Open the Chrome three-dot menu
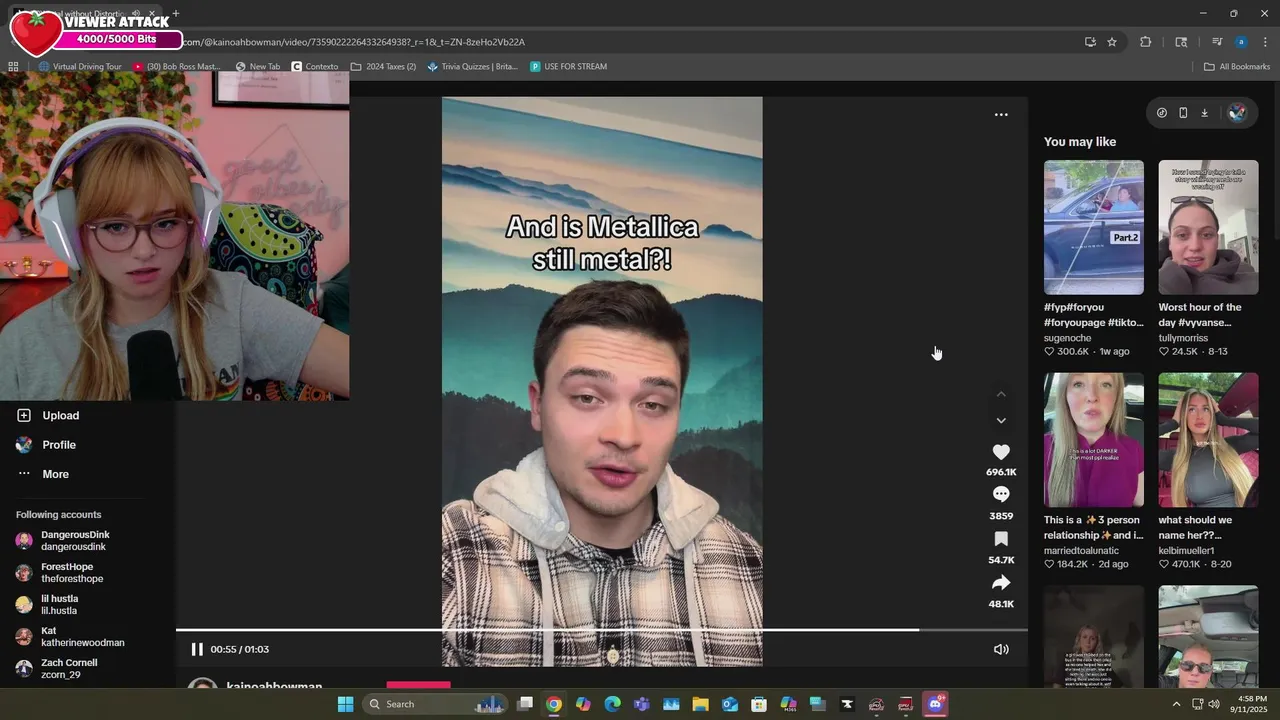Screen dimensions: 1280x720 [1265, 42]
